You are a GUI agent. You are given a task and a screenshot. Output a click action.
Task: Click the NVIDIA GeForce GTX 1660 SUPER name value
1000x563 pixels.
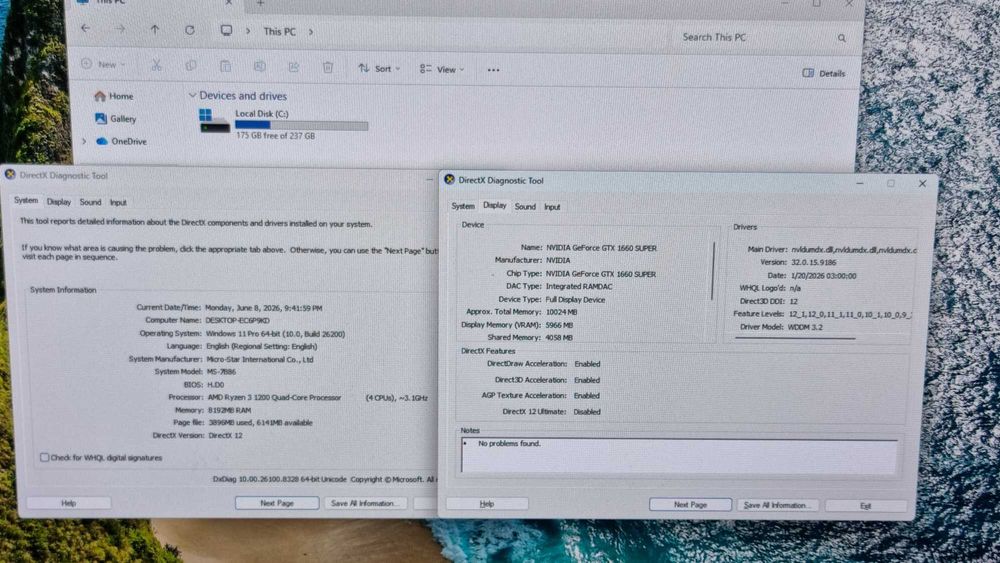point(601,248)
